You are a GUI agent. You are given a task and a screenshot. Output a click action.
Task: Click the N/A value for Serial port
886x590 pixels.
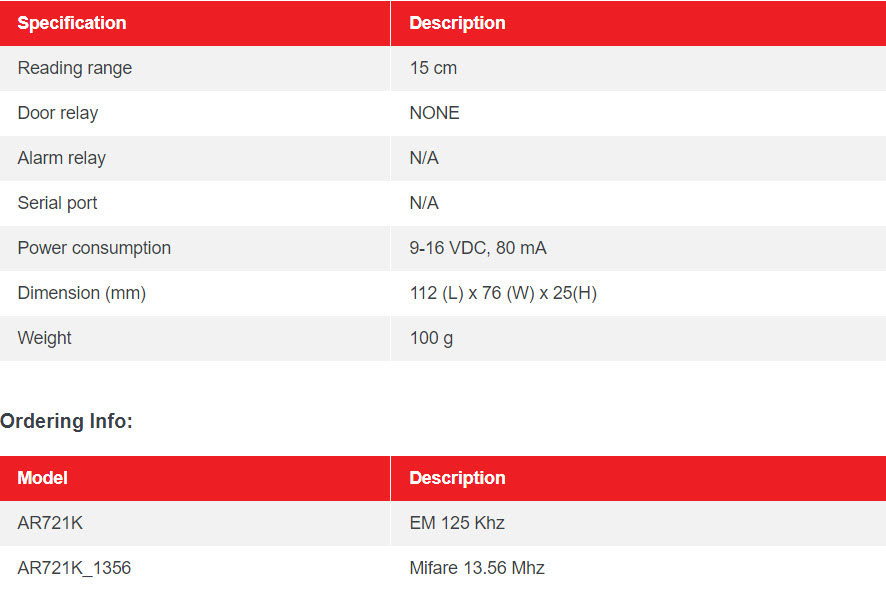pyautogui.click(x=424, y=203)
